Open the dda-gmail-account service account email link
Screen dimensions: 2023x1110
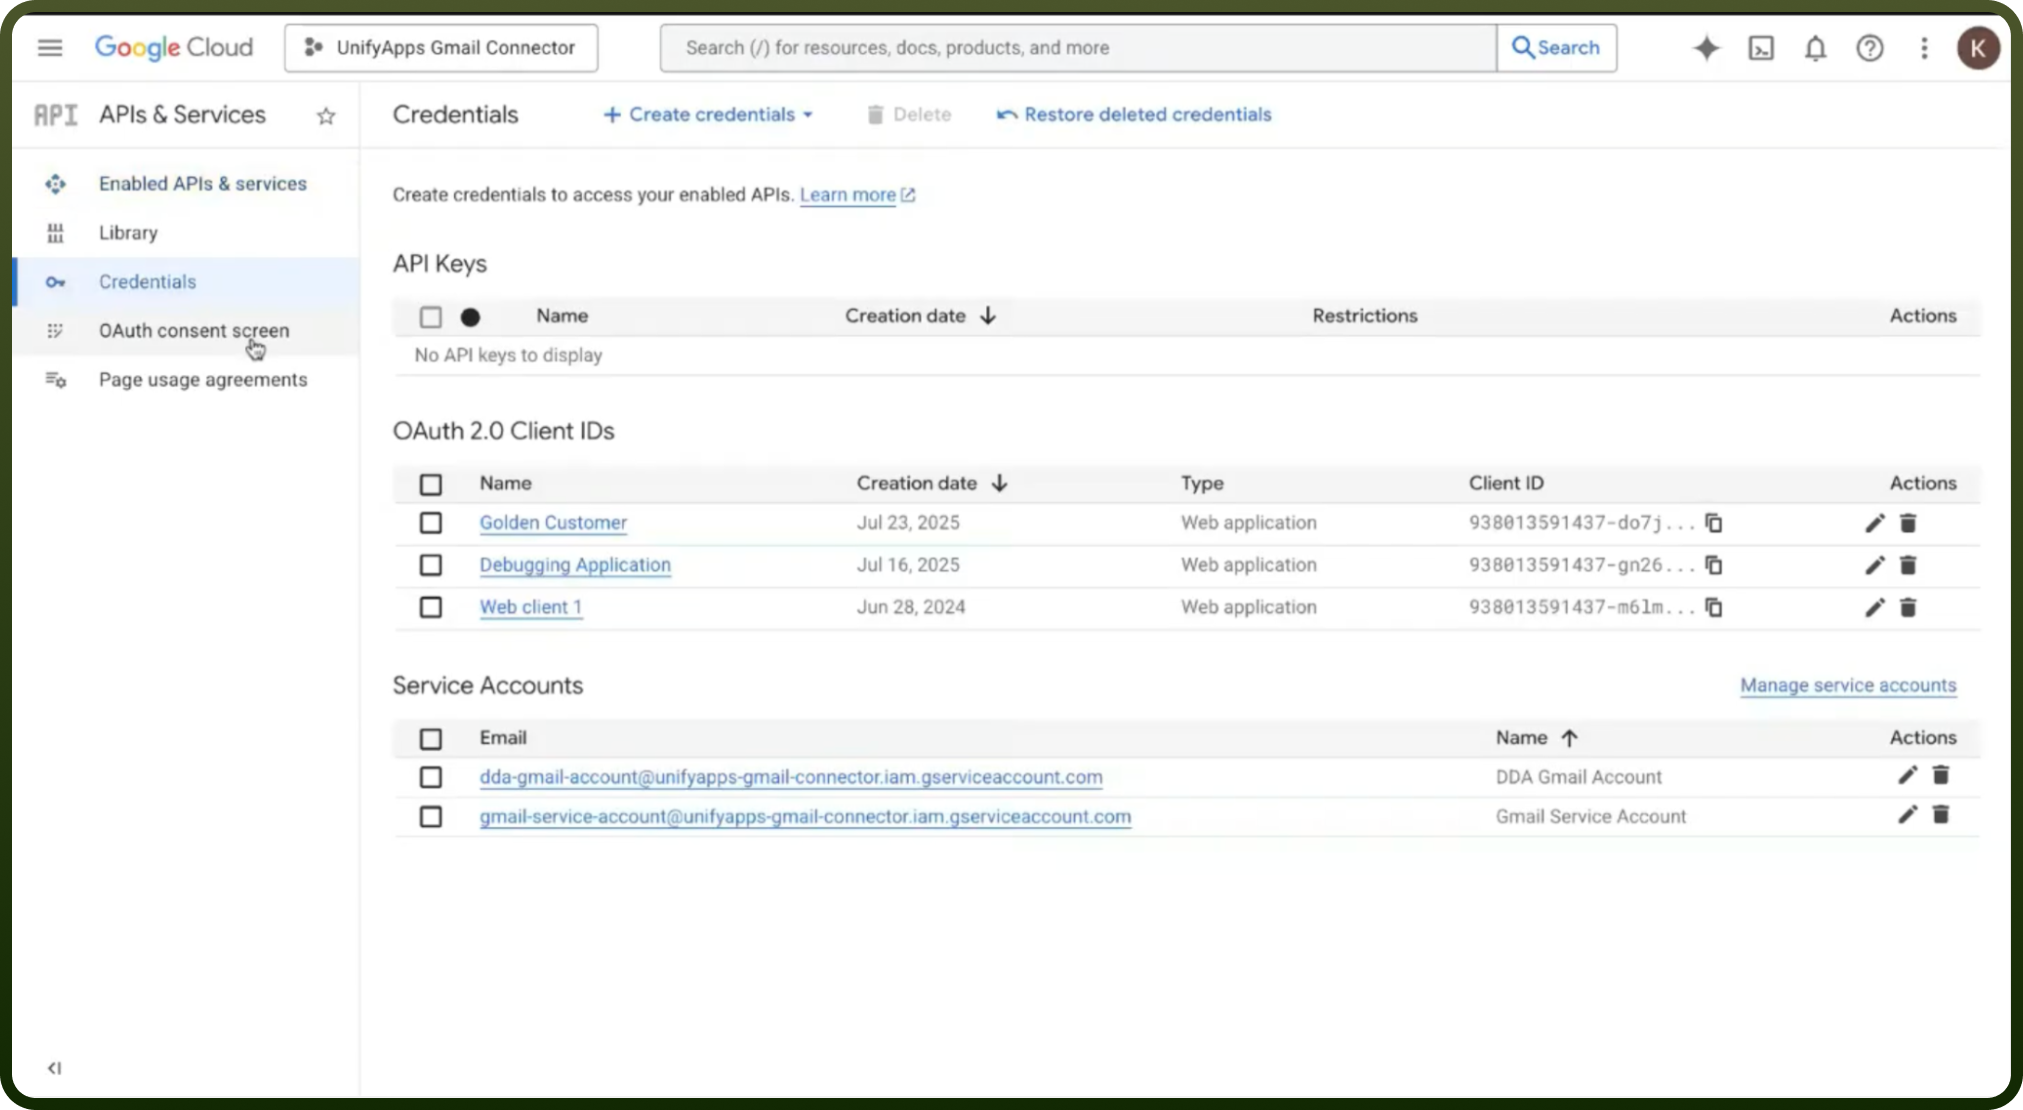791,777
